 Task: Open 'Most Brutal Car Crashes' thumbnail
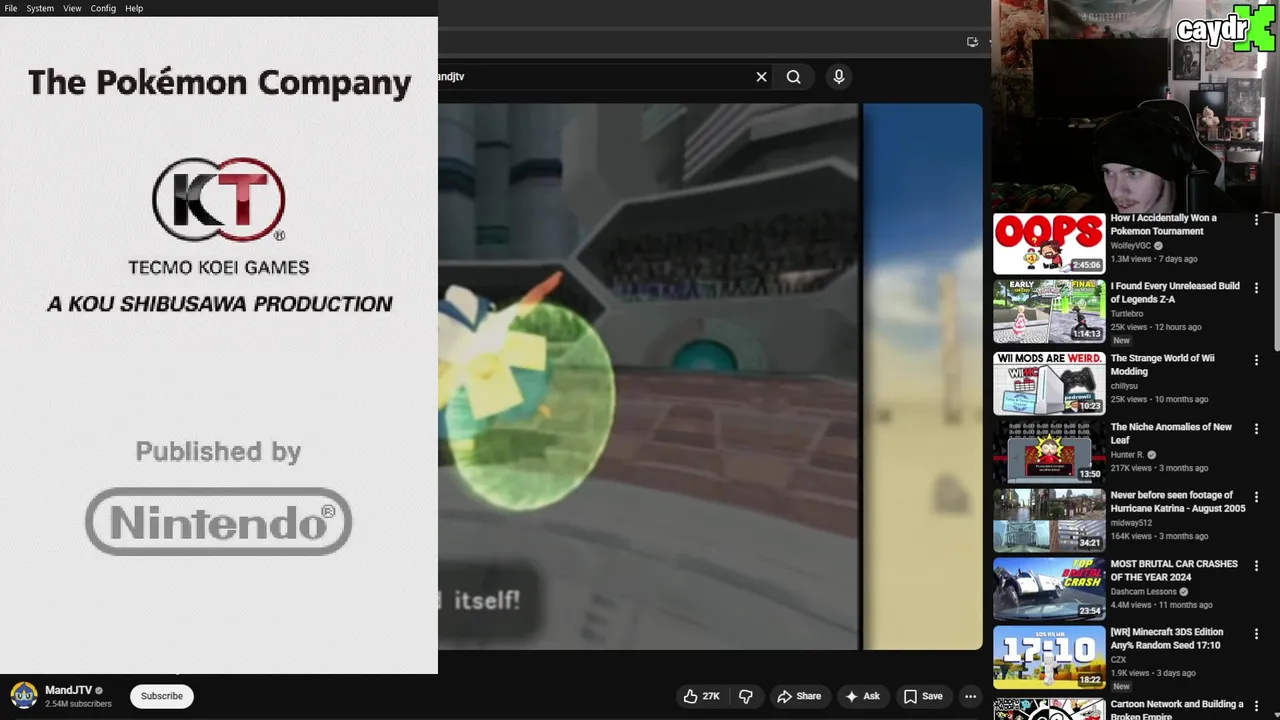[1049, 589]
